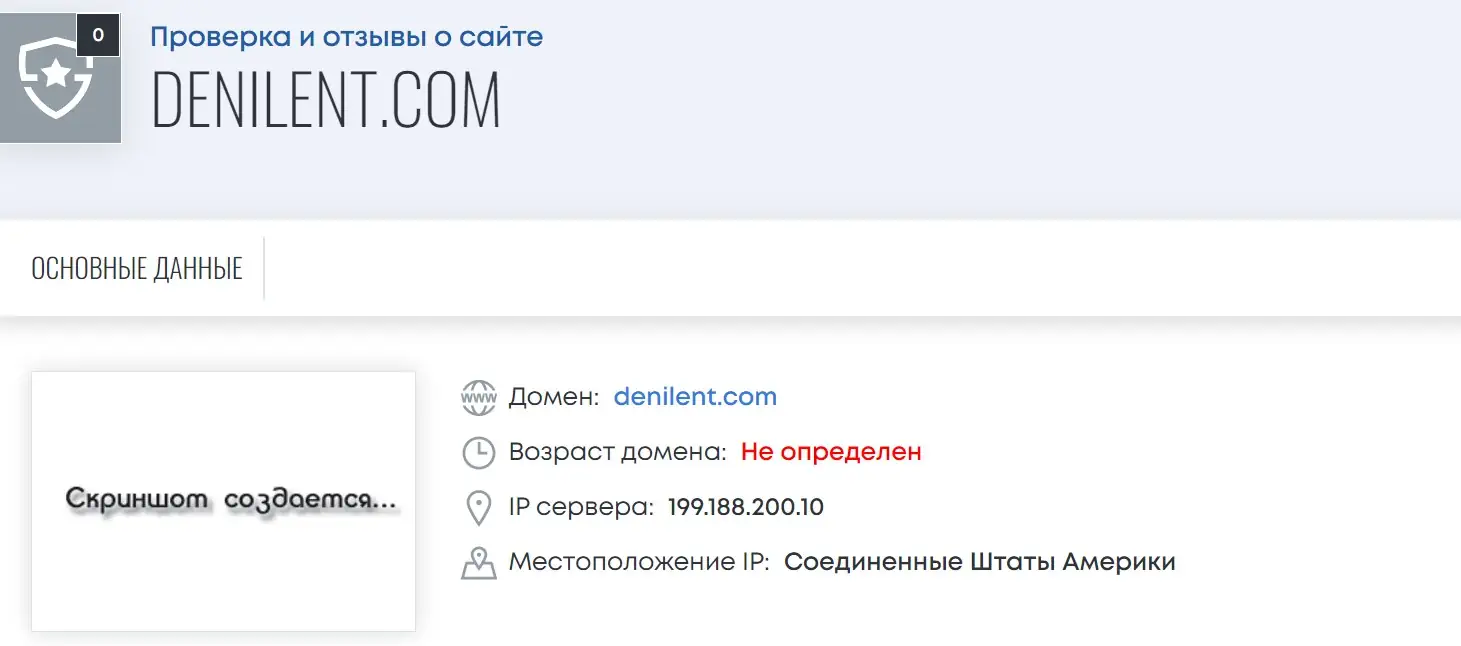Select the server IP 199.188.200.10
The width and height of the screenshot is (1461, 646).
(746, 508)
